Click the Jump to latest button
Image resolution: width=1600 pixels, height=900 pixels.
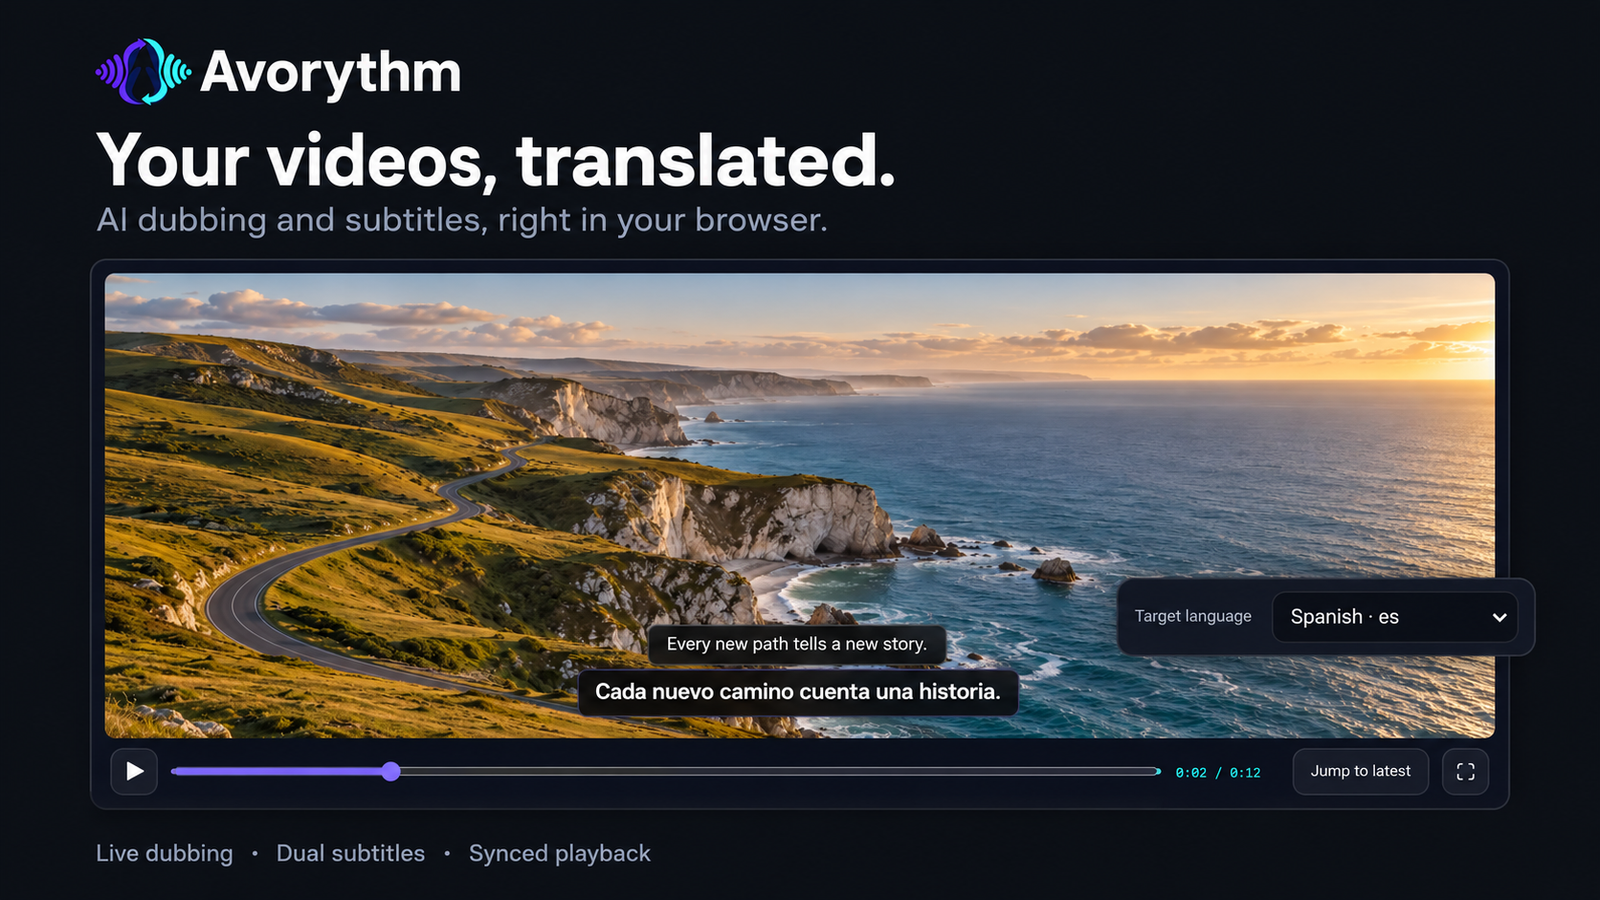pos(1360,772)
